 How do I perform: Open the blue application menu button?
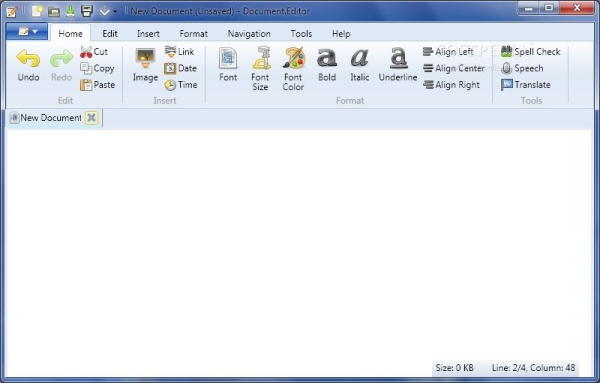[x=27, y=31]
